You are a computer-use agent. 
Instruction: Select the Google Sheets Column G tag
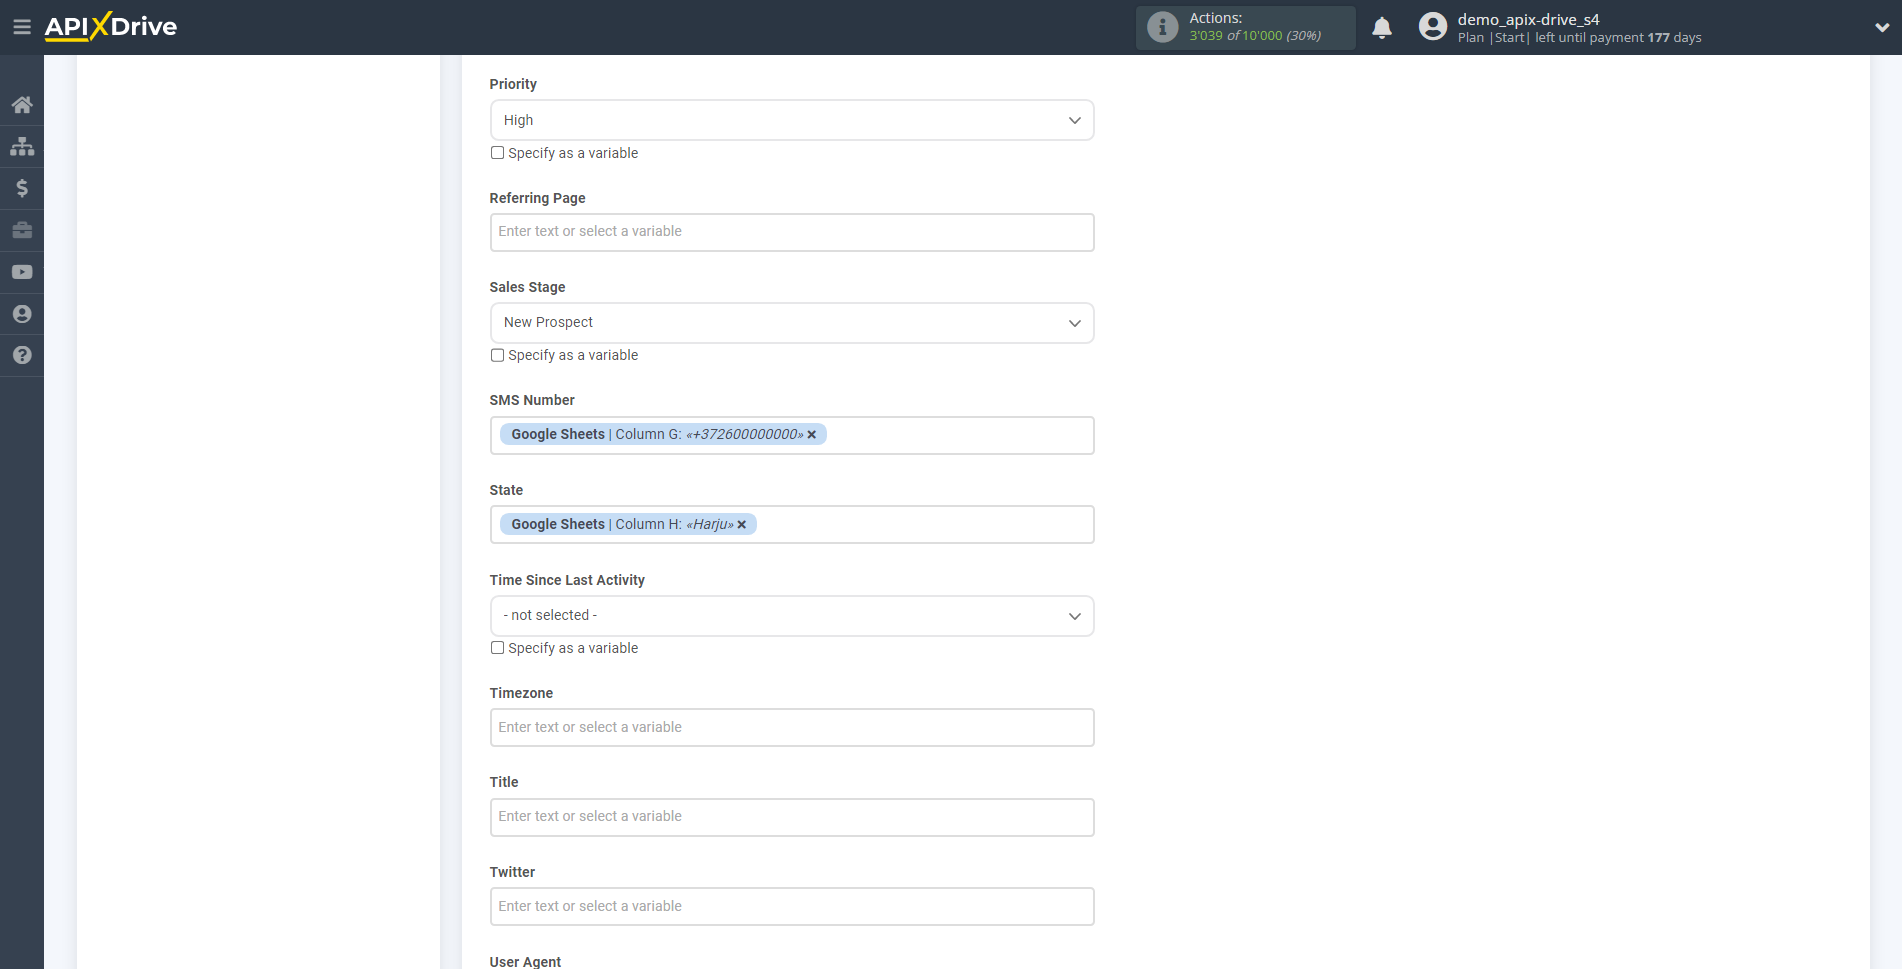pyautogui.click(x=663, y=435)
